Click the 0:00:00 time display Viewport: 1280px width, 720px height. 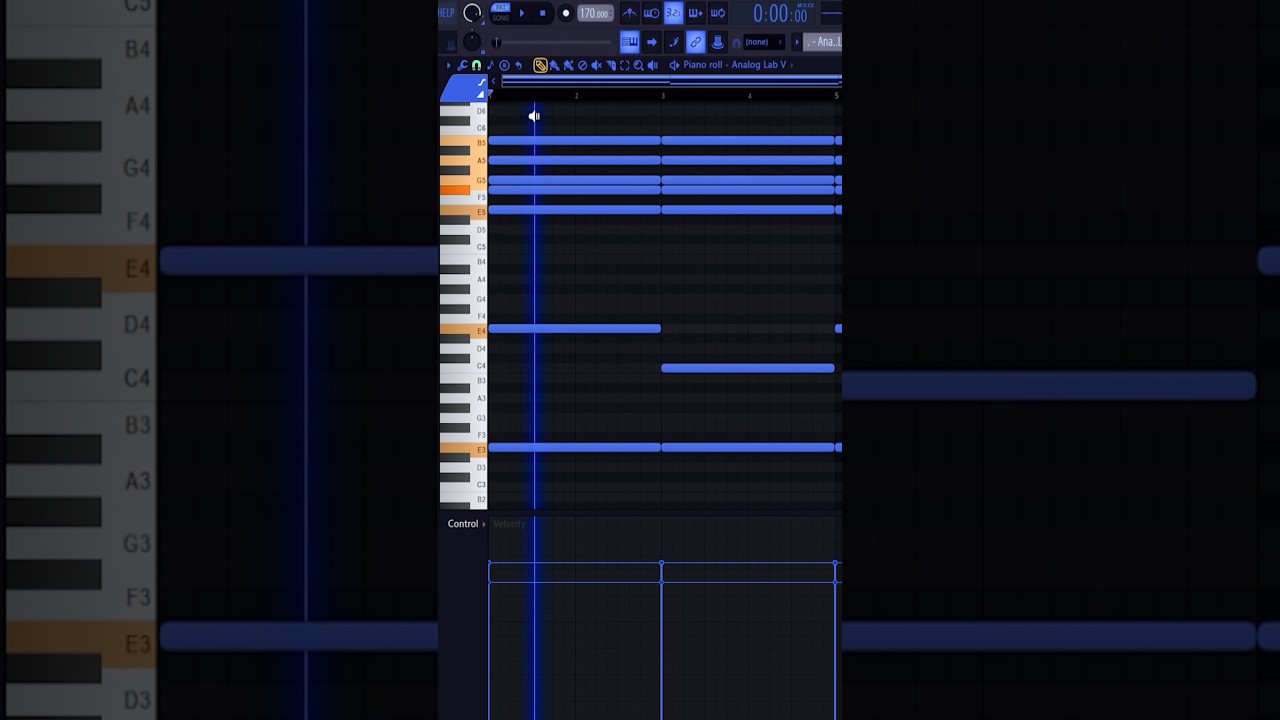click(x=781, y=13)
